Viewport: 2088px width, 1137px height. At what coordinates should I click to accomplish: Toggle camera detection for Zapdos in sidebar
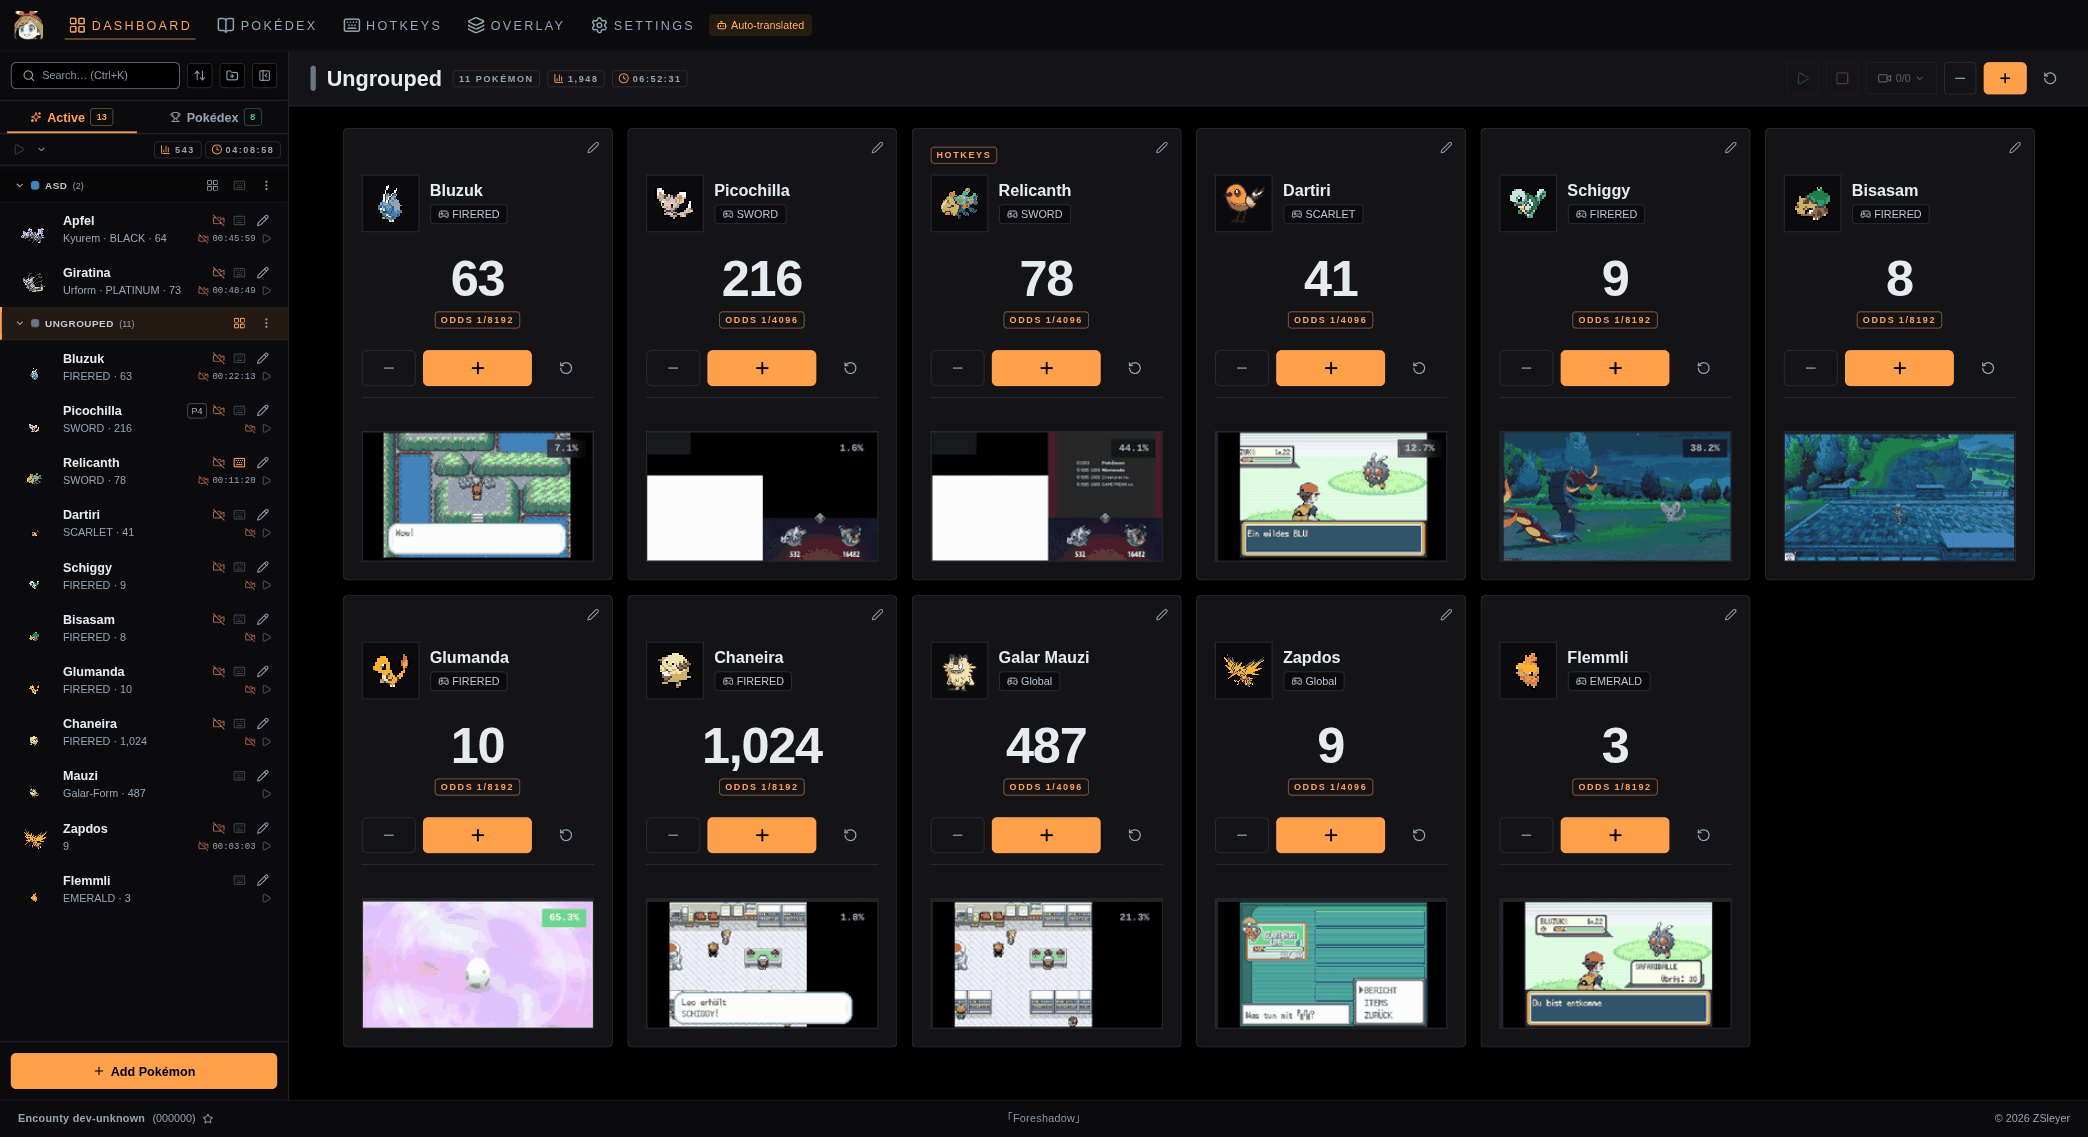(x=218, y=828)
